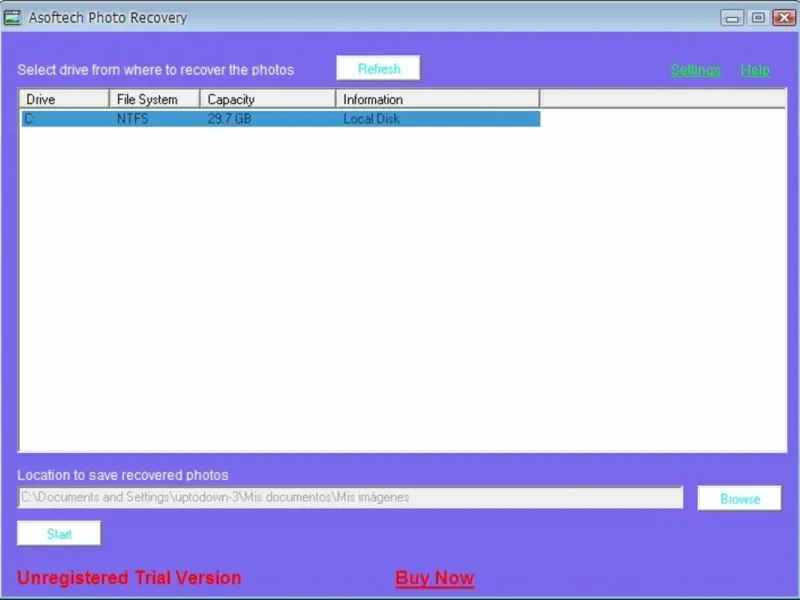Start the photo recovery scan

click(x=59, y=534)
